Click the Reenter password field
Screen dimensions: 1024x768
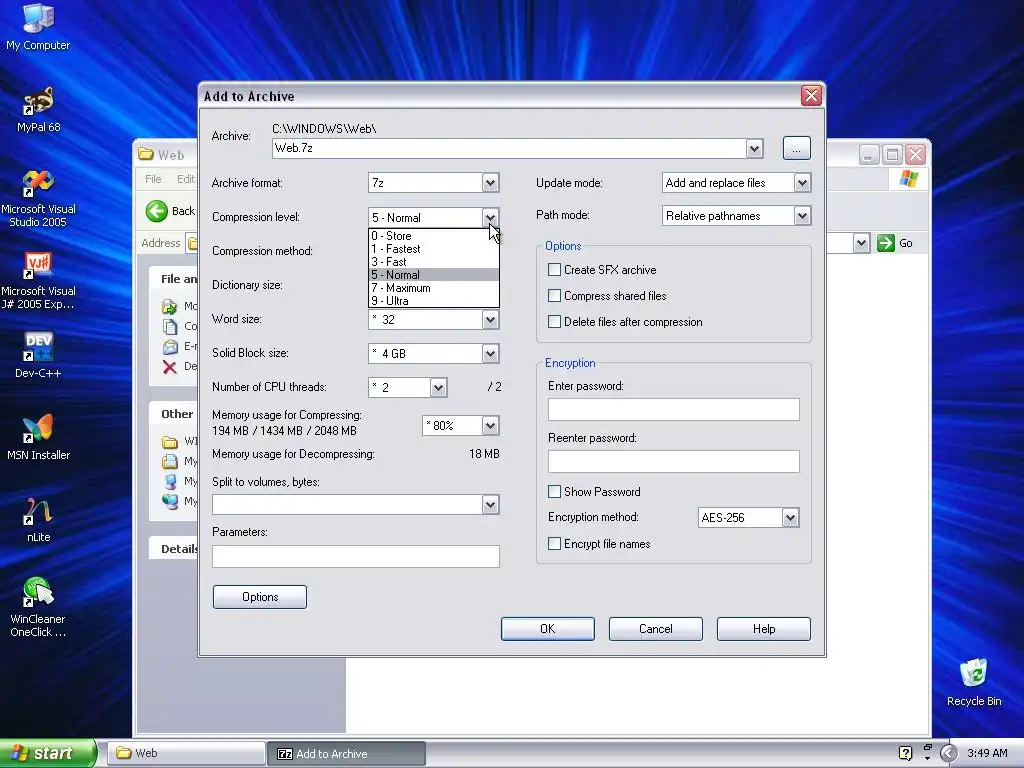[673, 461]
